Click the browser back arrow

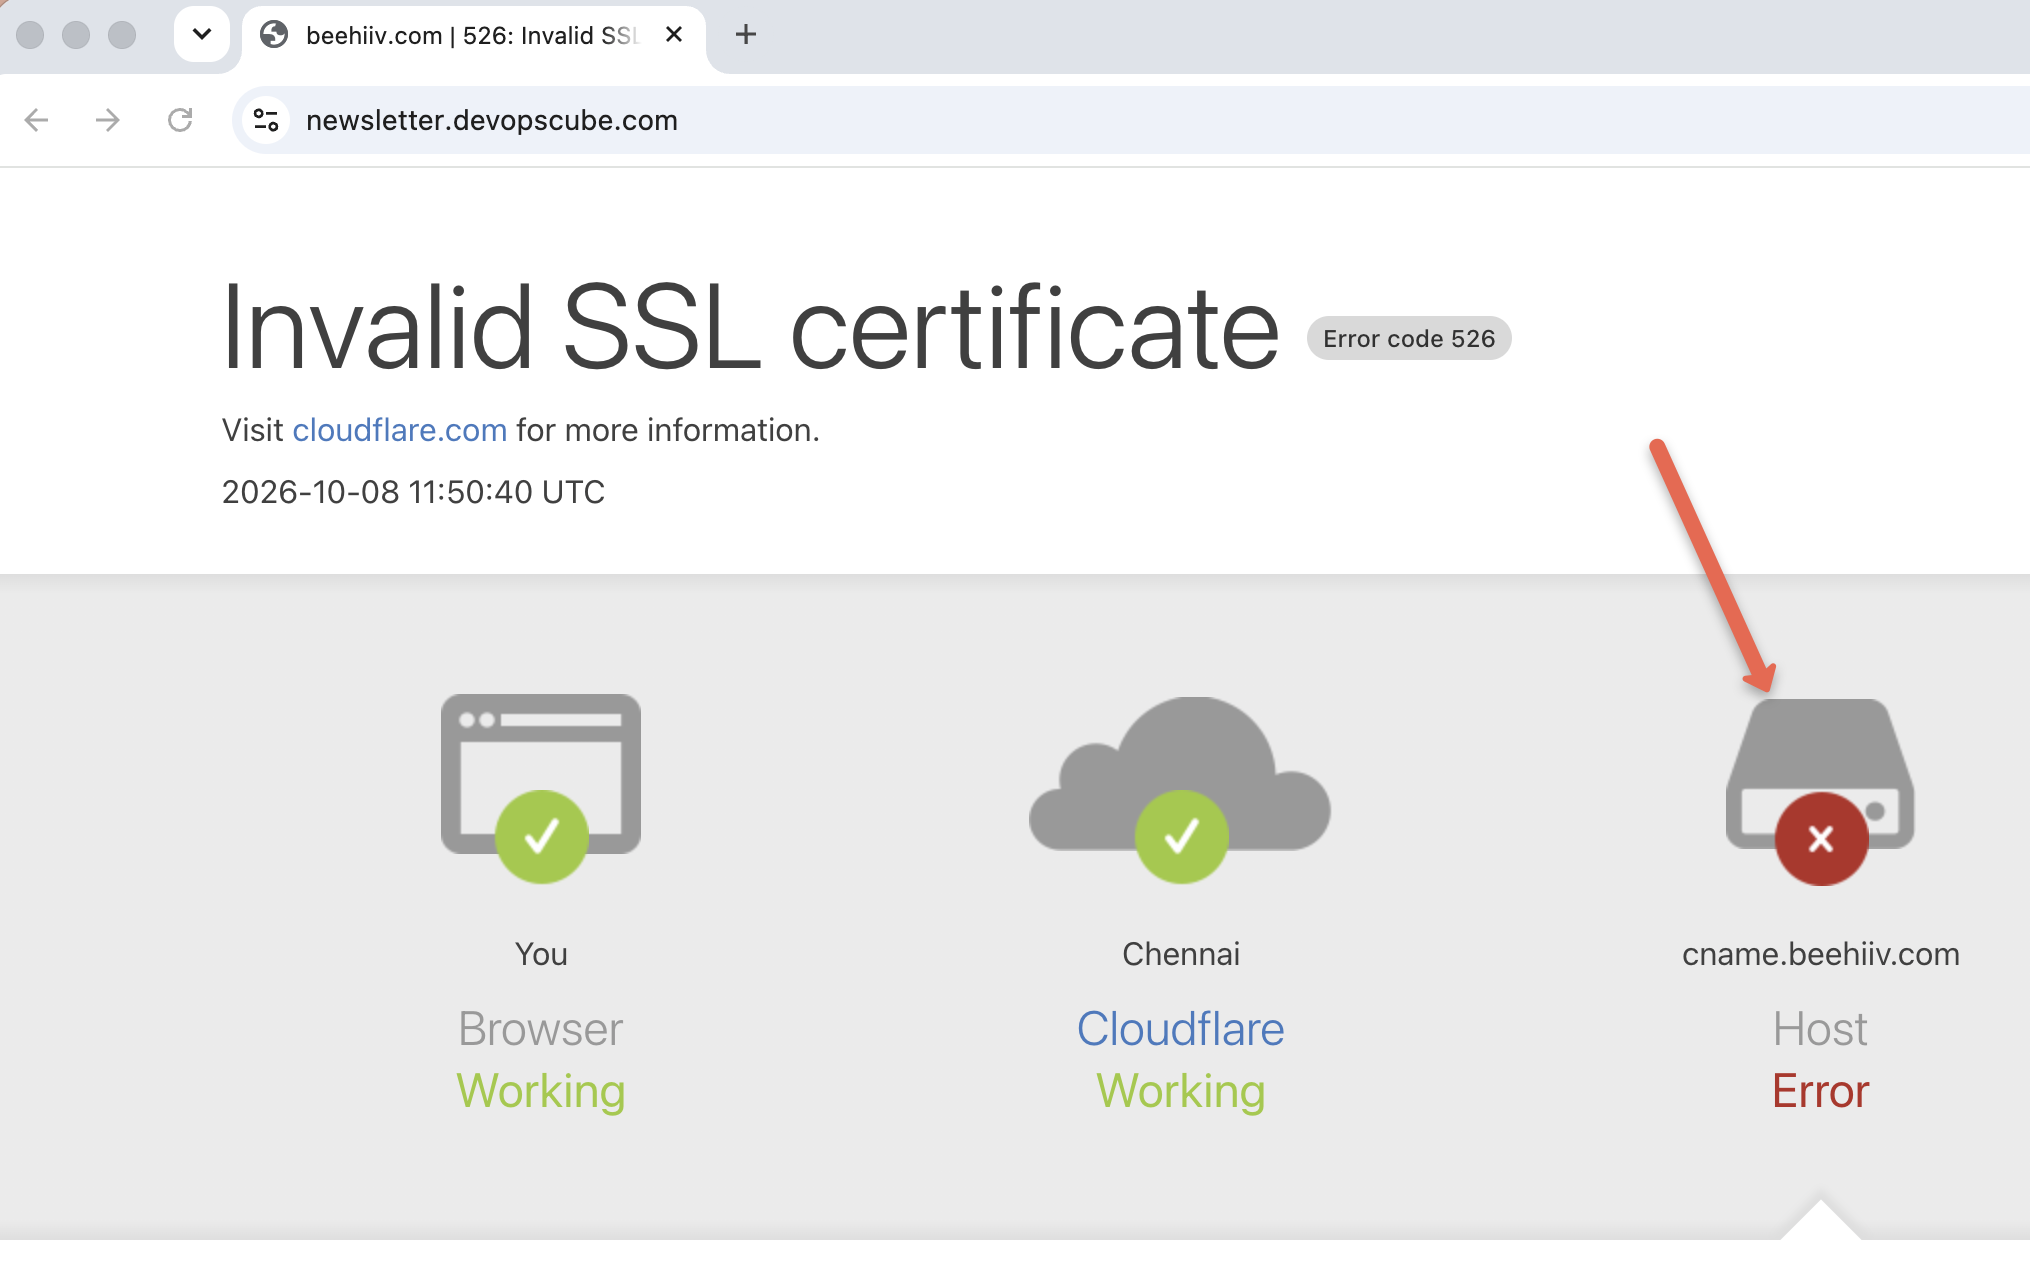[x=36, y=120]
